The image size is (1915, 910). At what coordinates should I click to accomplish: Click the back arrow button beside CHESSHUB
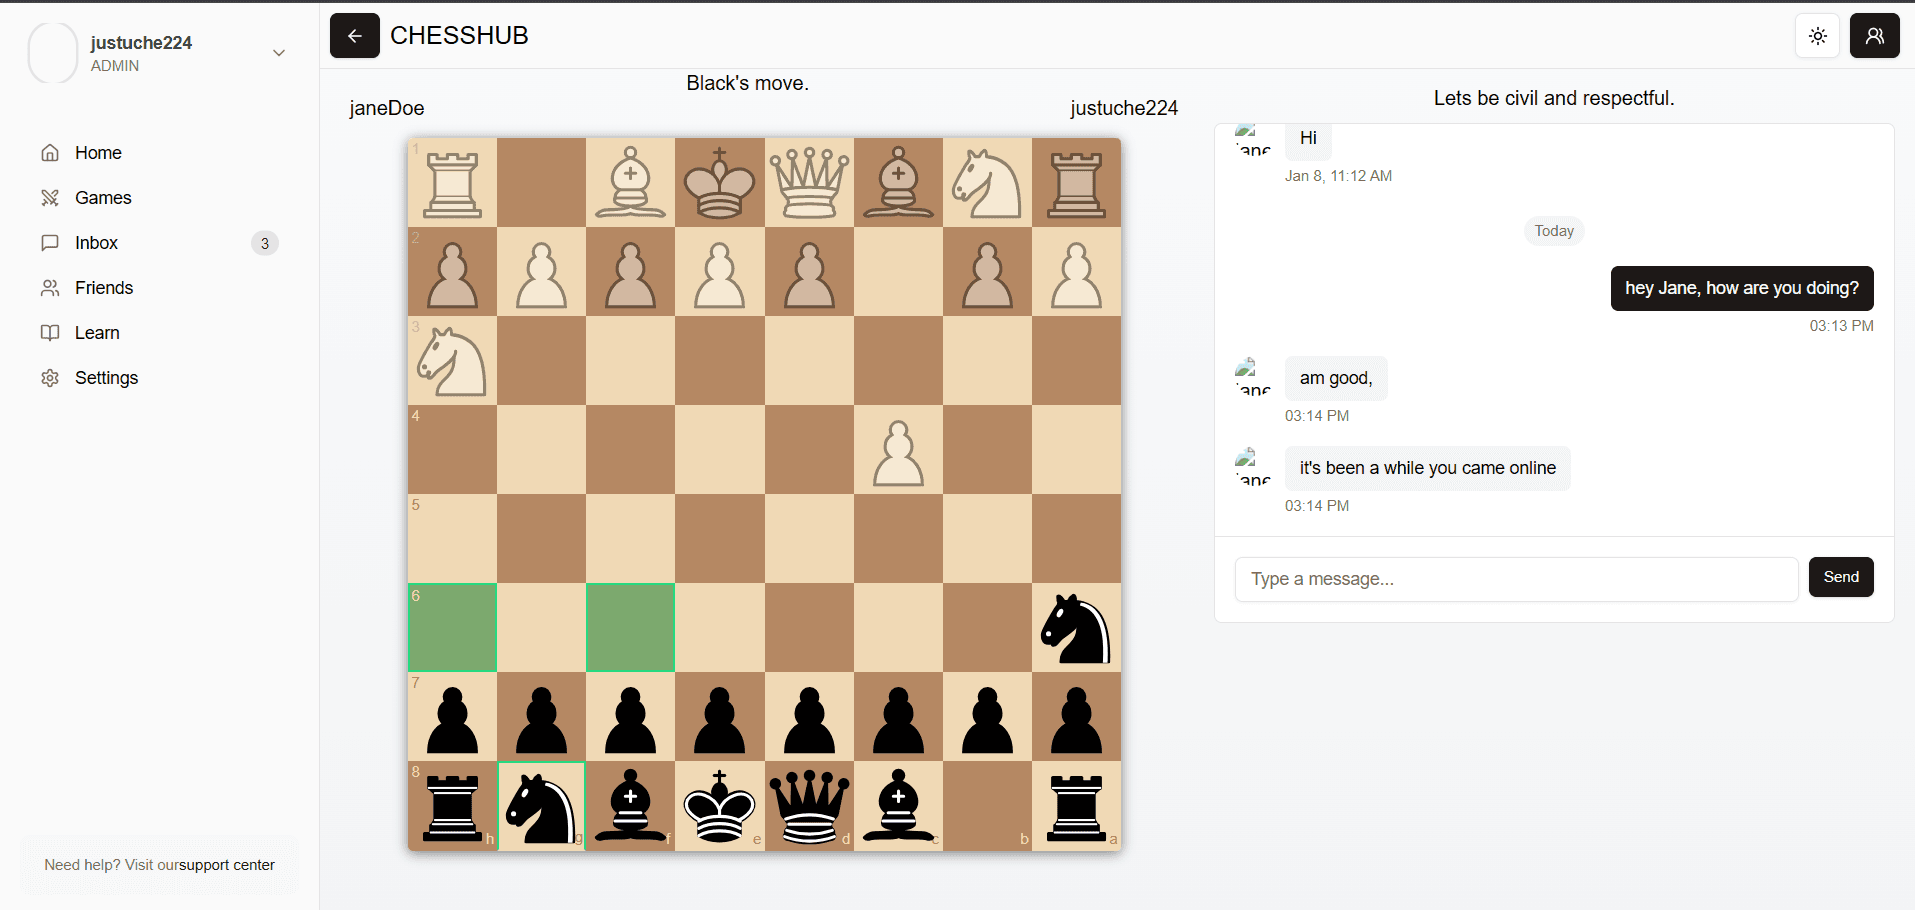[354, 36]
